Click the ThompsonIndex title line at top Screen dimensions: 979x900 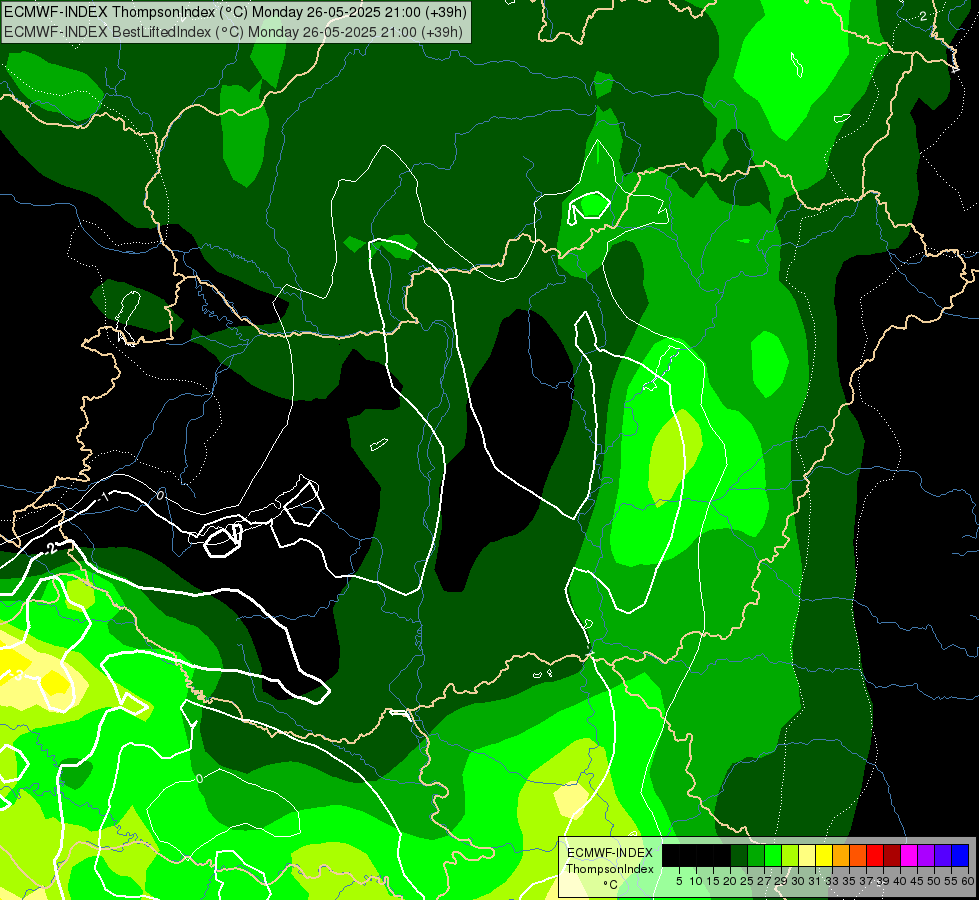[x=235, y=12]
